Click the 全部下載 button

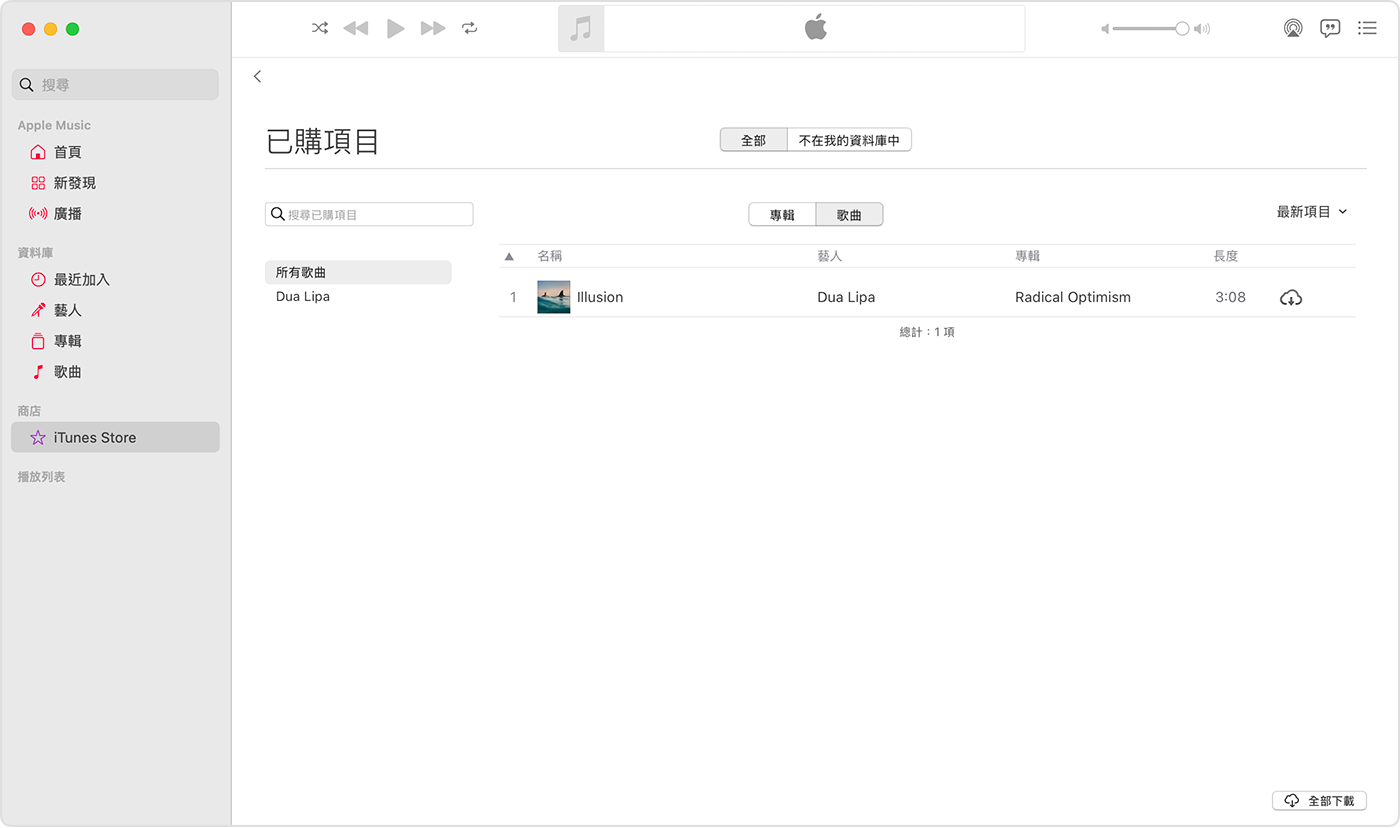[x=1319, y=801]
